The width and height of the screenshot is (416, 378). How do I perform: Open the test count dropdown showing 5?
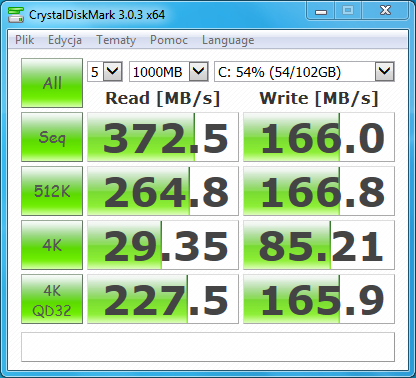(x=105, y=71)
